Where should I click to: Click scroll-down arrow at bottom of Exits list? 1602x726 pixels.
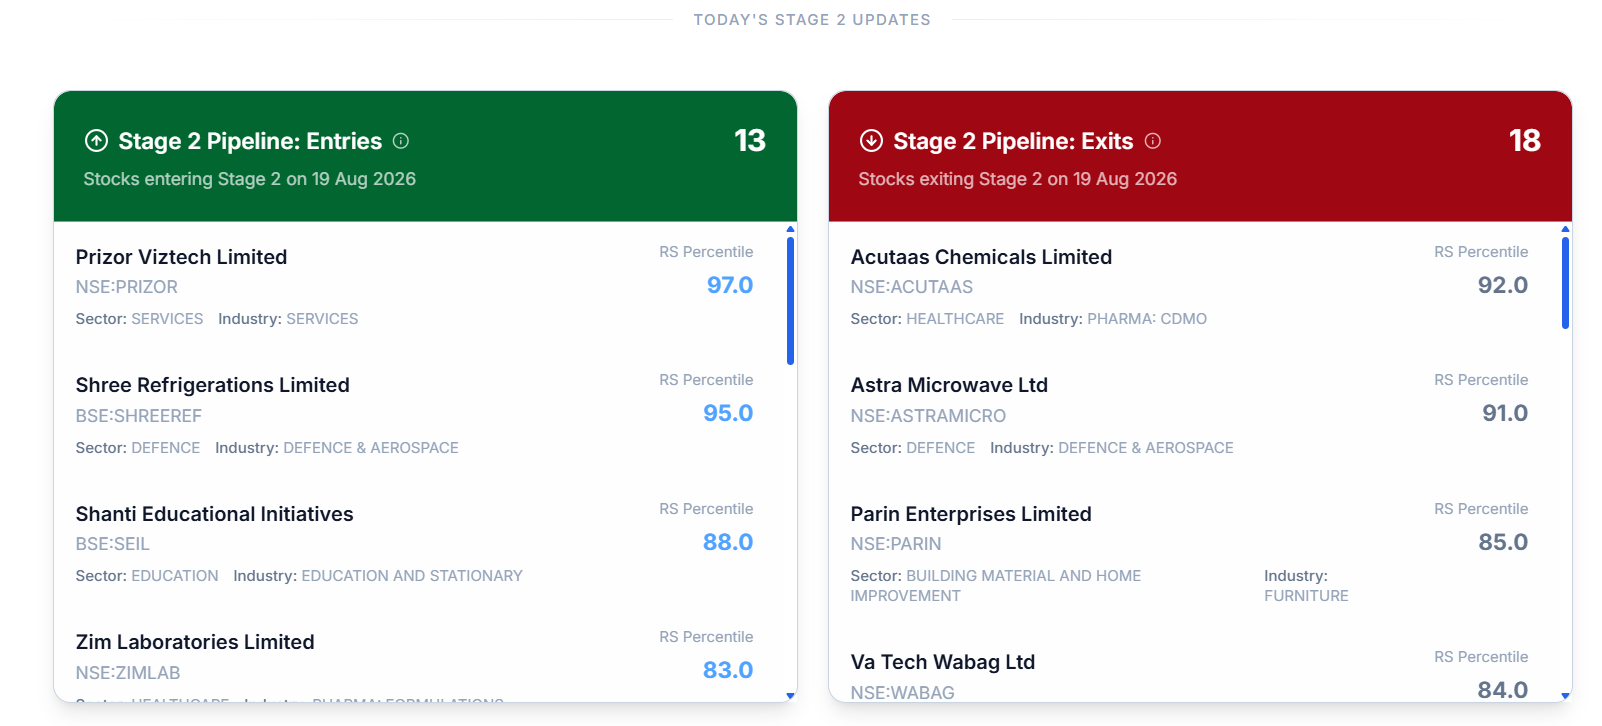coord(1565,696)
